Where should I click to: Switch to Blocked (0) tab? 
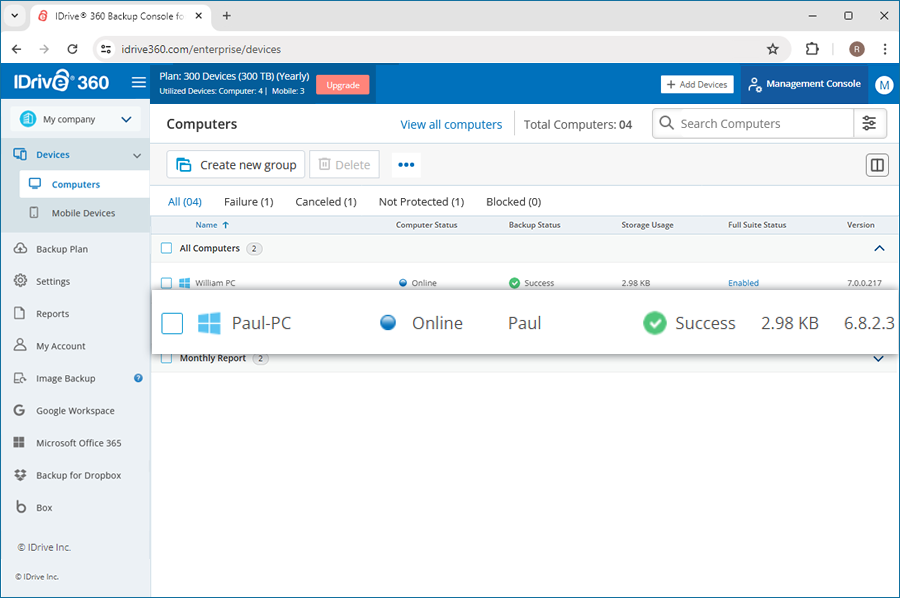click(x=514, y=201)
